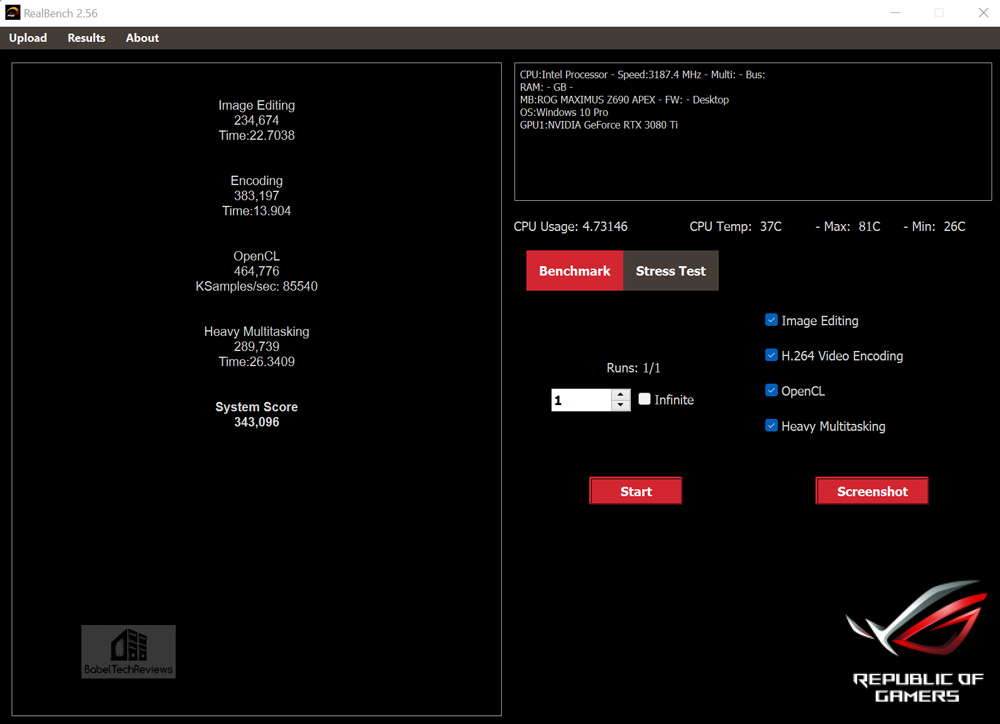This screenshot has width=1000, height=724.
Task: Click the Time:13.904 result
Action: (256, 211)
